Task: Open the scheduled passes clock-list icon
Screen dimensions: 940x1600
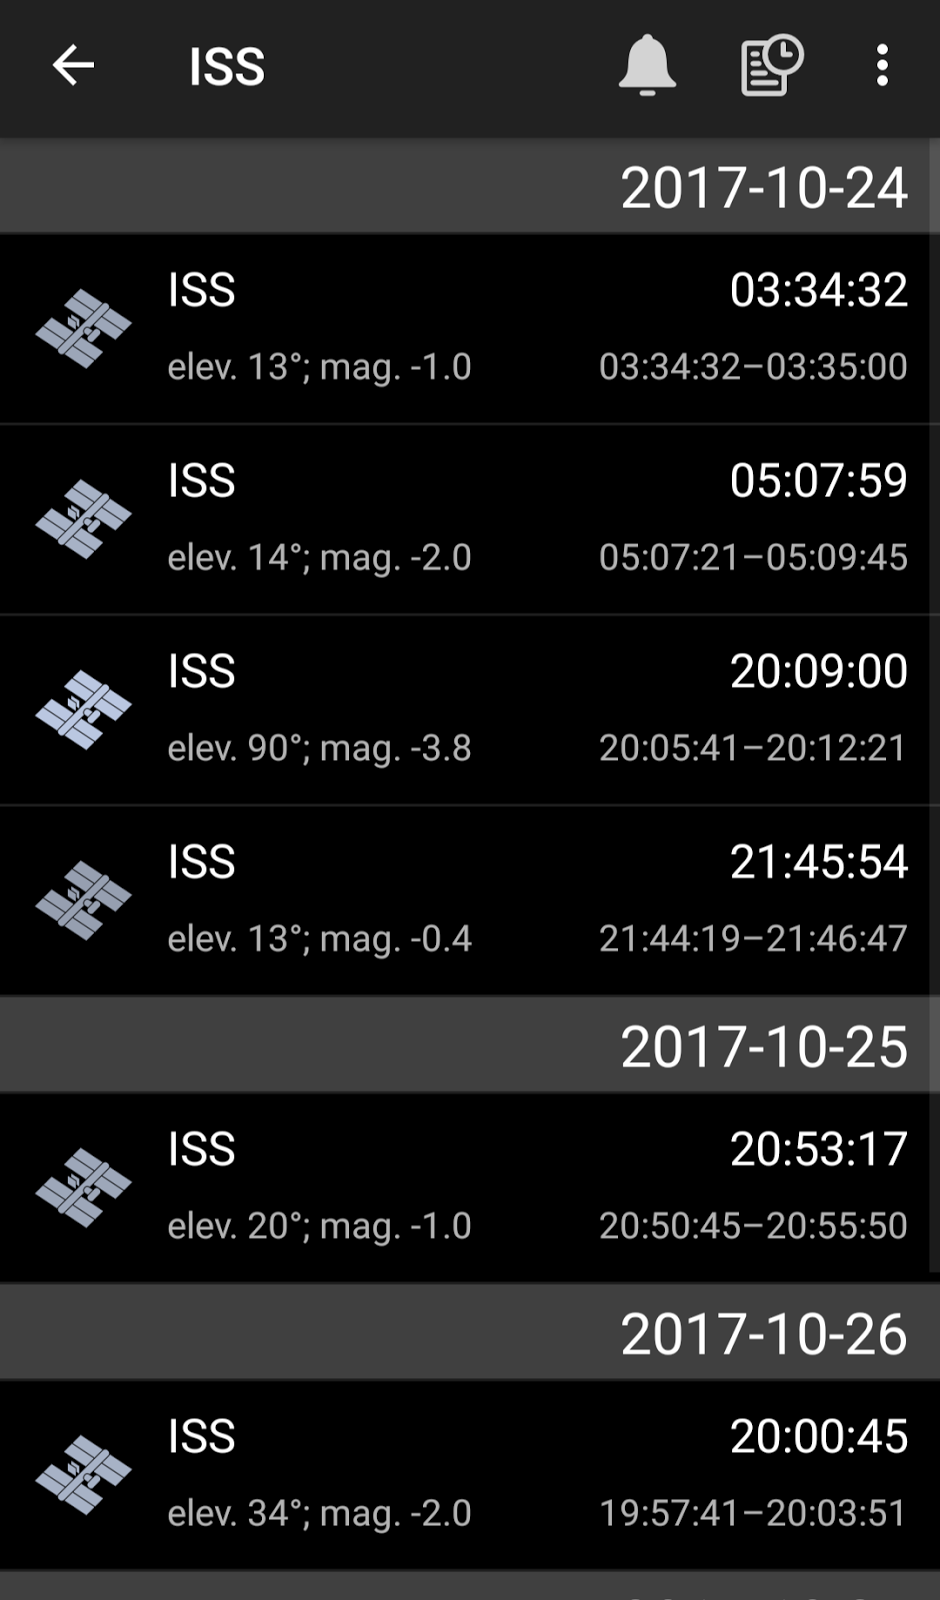Action: (x=771, y=66)
